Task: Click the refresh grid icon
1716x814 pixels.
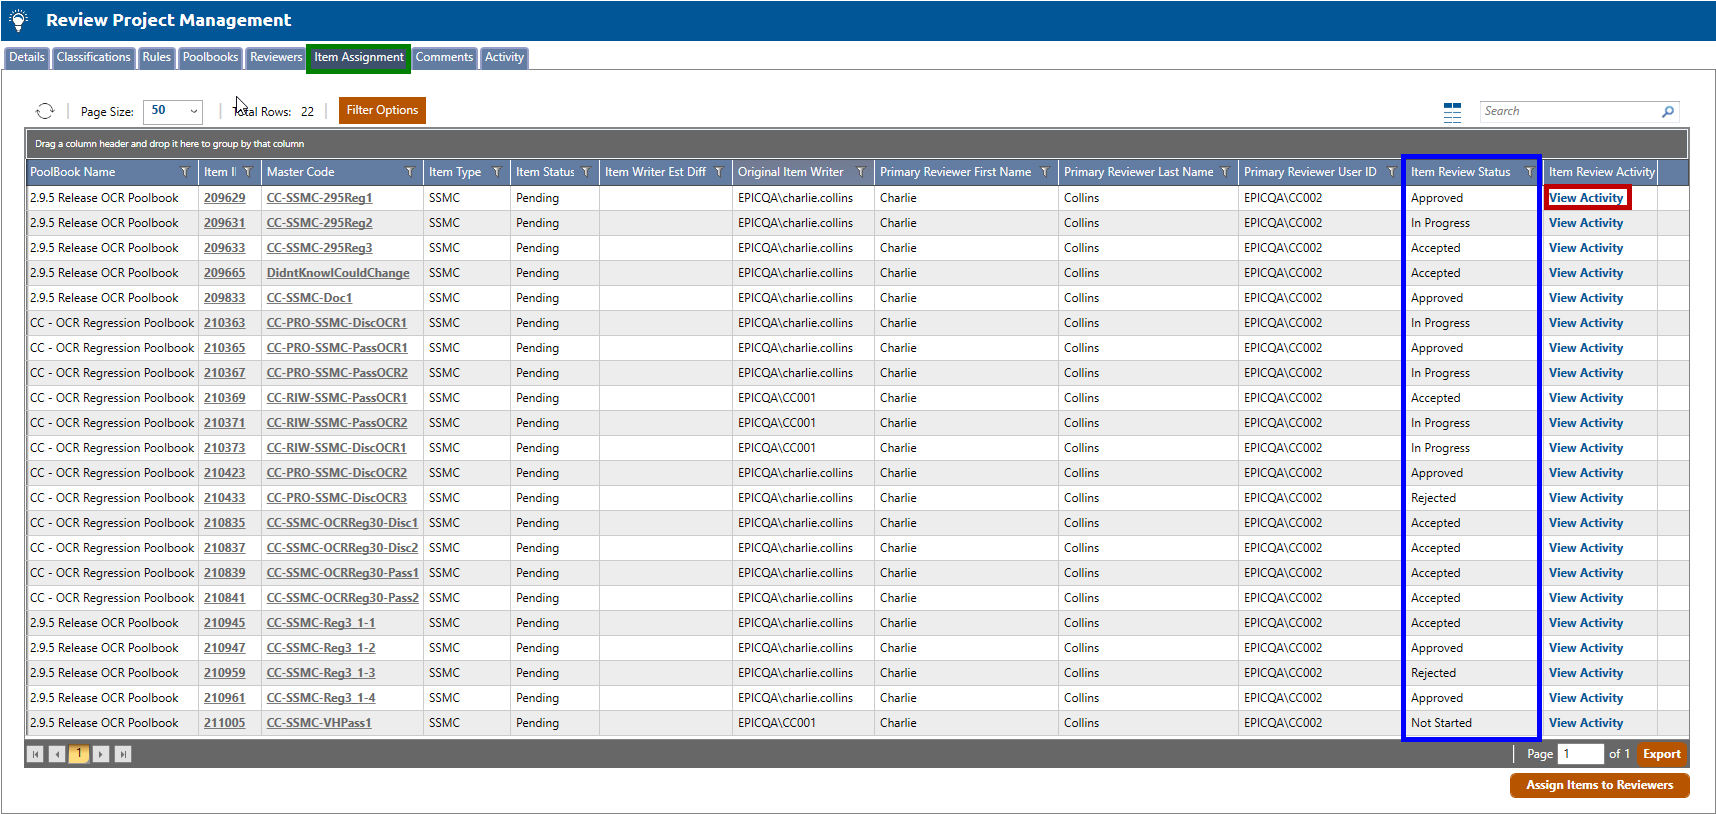Action: (44, 111)
